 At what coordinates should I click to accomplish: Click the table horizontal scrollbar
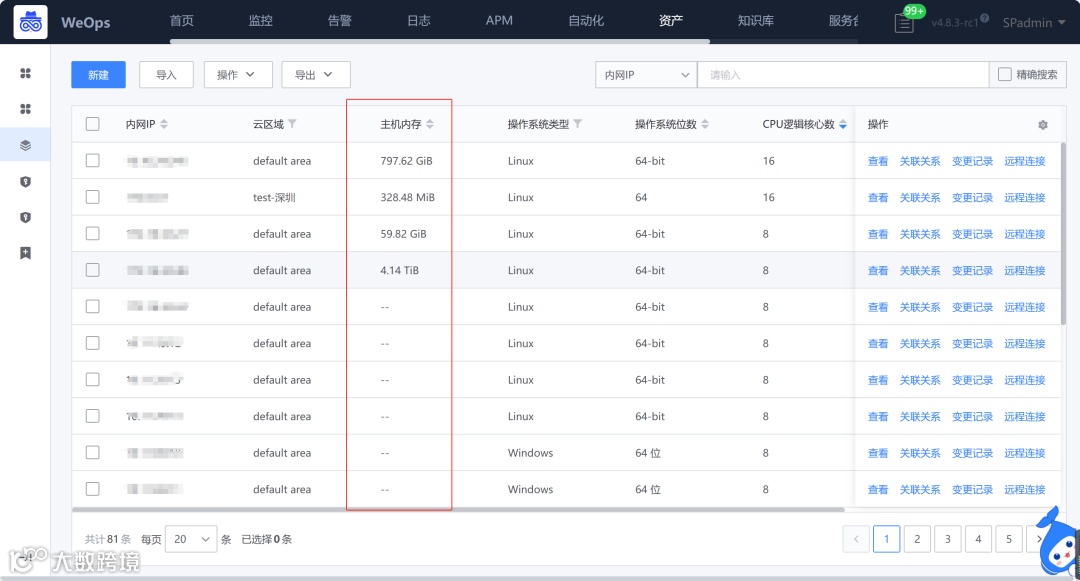point(458,510)
